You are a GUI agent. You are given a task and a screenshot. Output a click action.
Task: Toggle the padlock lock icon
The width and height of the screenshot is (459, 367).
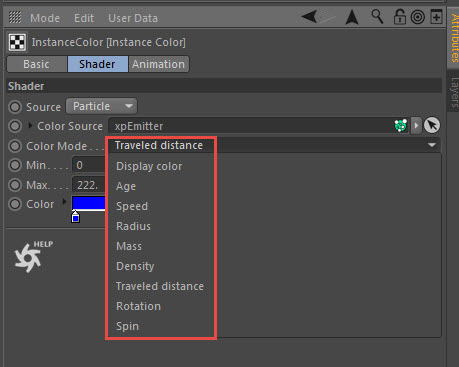399,17
